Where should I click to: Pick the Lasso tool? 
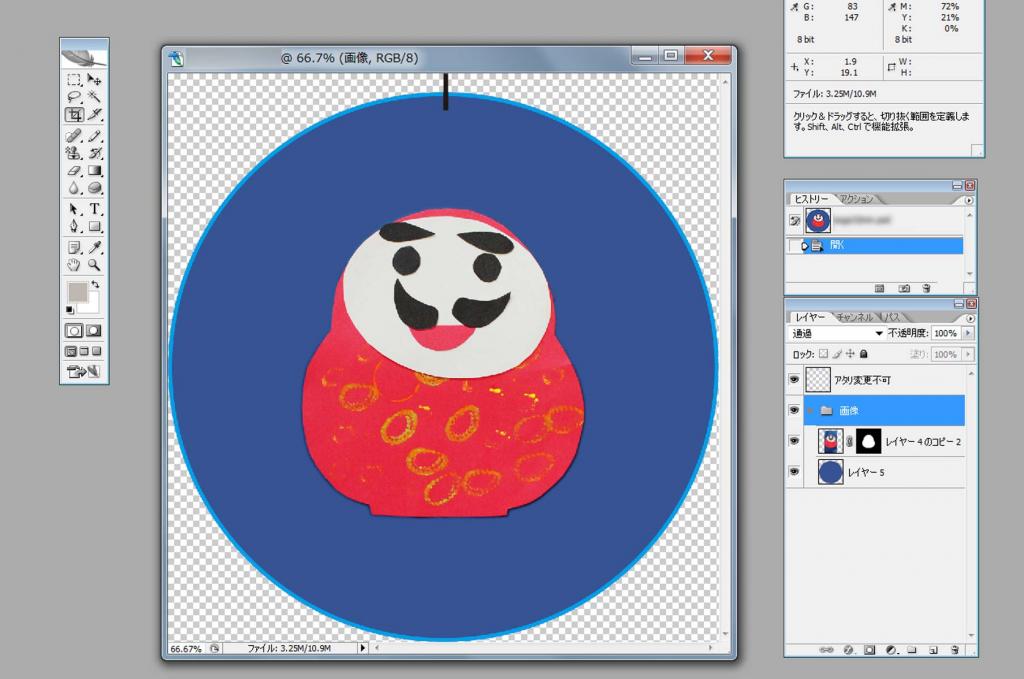tap(74, 97)
